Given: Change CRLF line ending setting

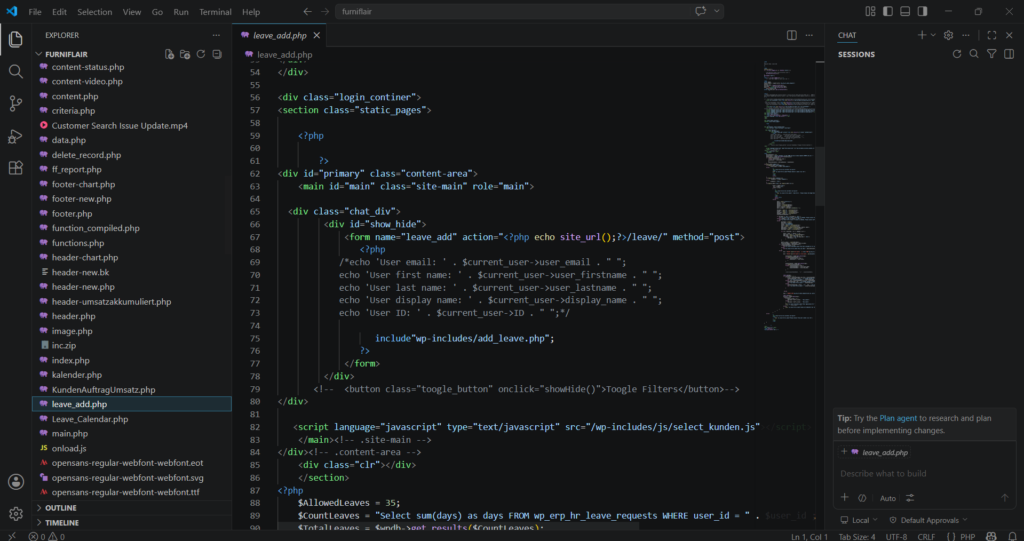Looking at the screenshot, I should pos(926,536).
